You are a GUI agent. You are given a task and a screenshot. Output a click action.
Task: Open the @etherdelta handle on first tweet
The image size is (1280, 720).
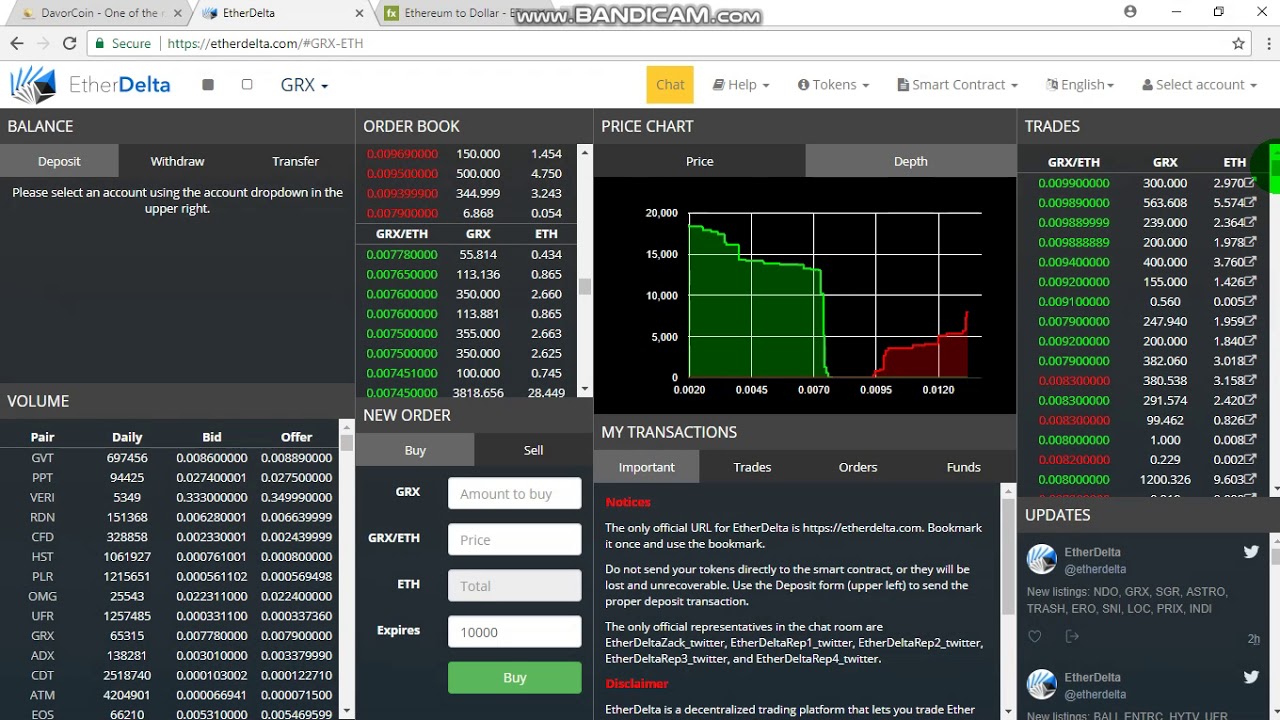(1095, 569)
